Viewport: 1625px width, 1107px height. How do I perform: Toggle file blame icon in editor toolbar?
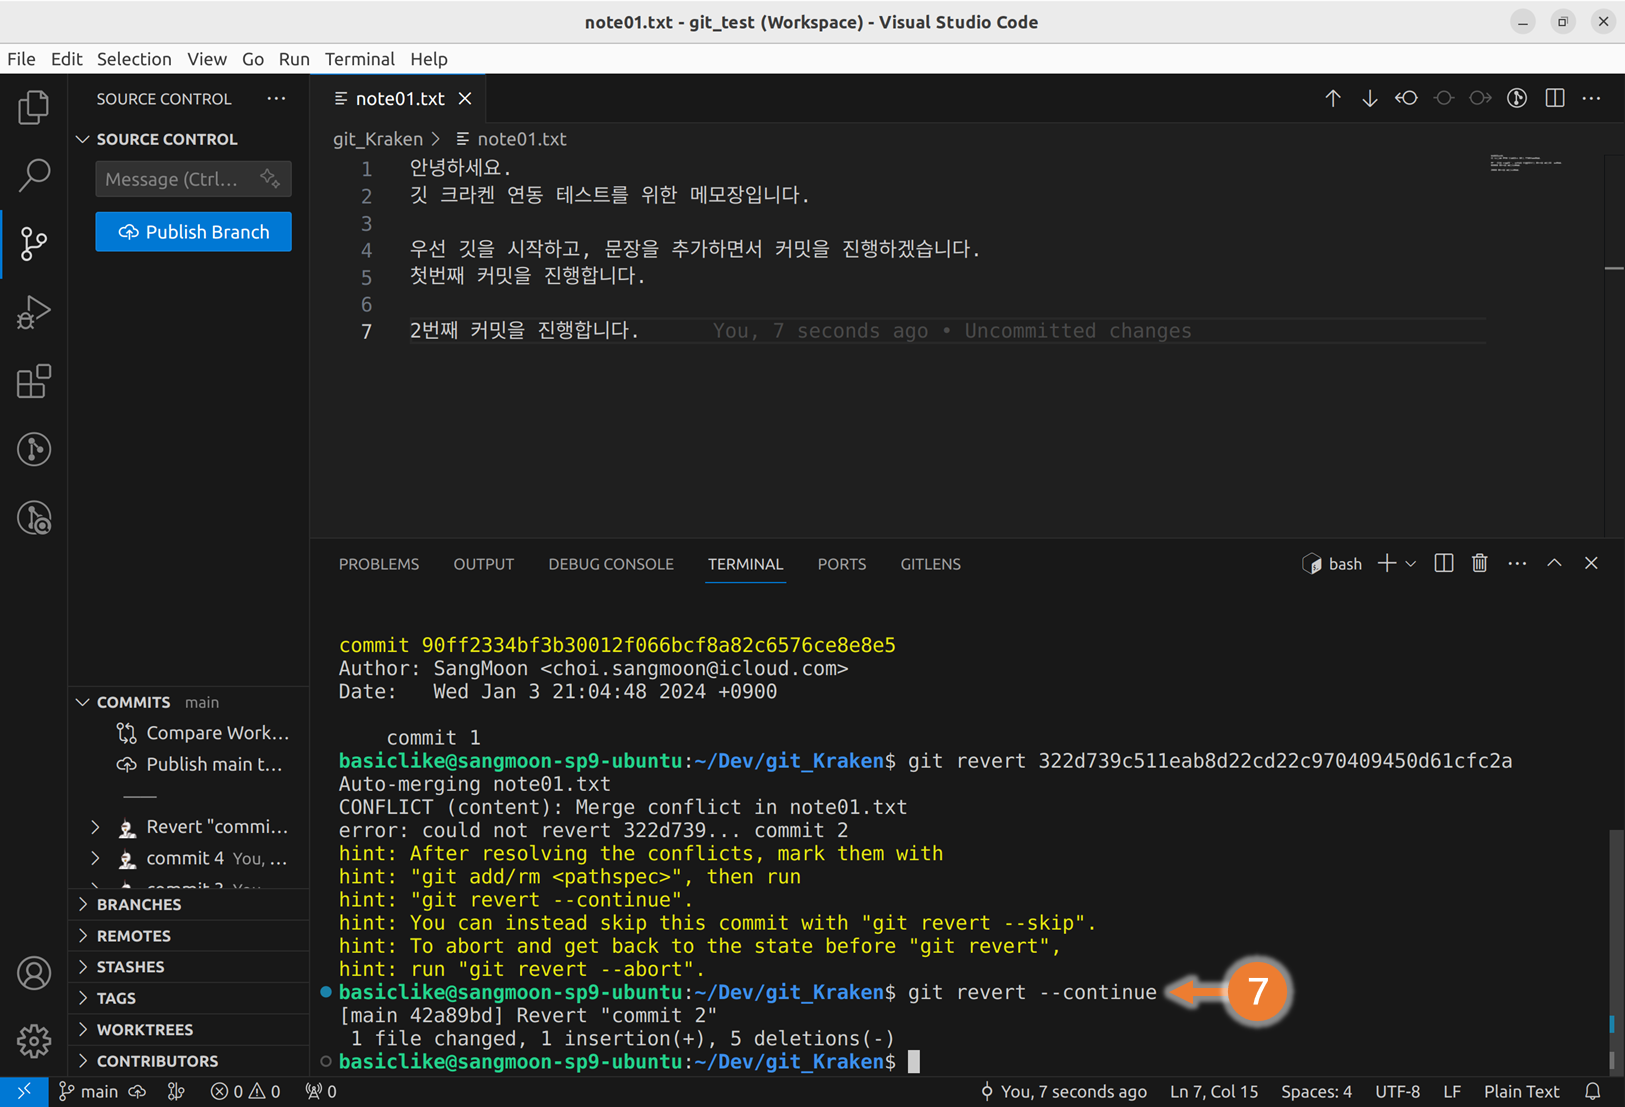[1517, 98]
